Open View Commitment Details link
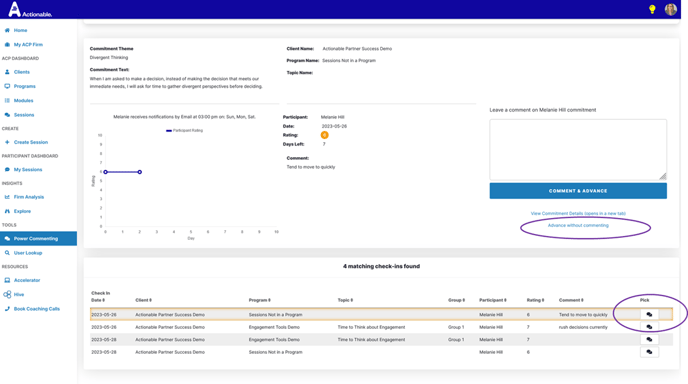This screenshot has height=384, width=688. click(578, 213)
